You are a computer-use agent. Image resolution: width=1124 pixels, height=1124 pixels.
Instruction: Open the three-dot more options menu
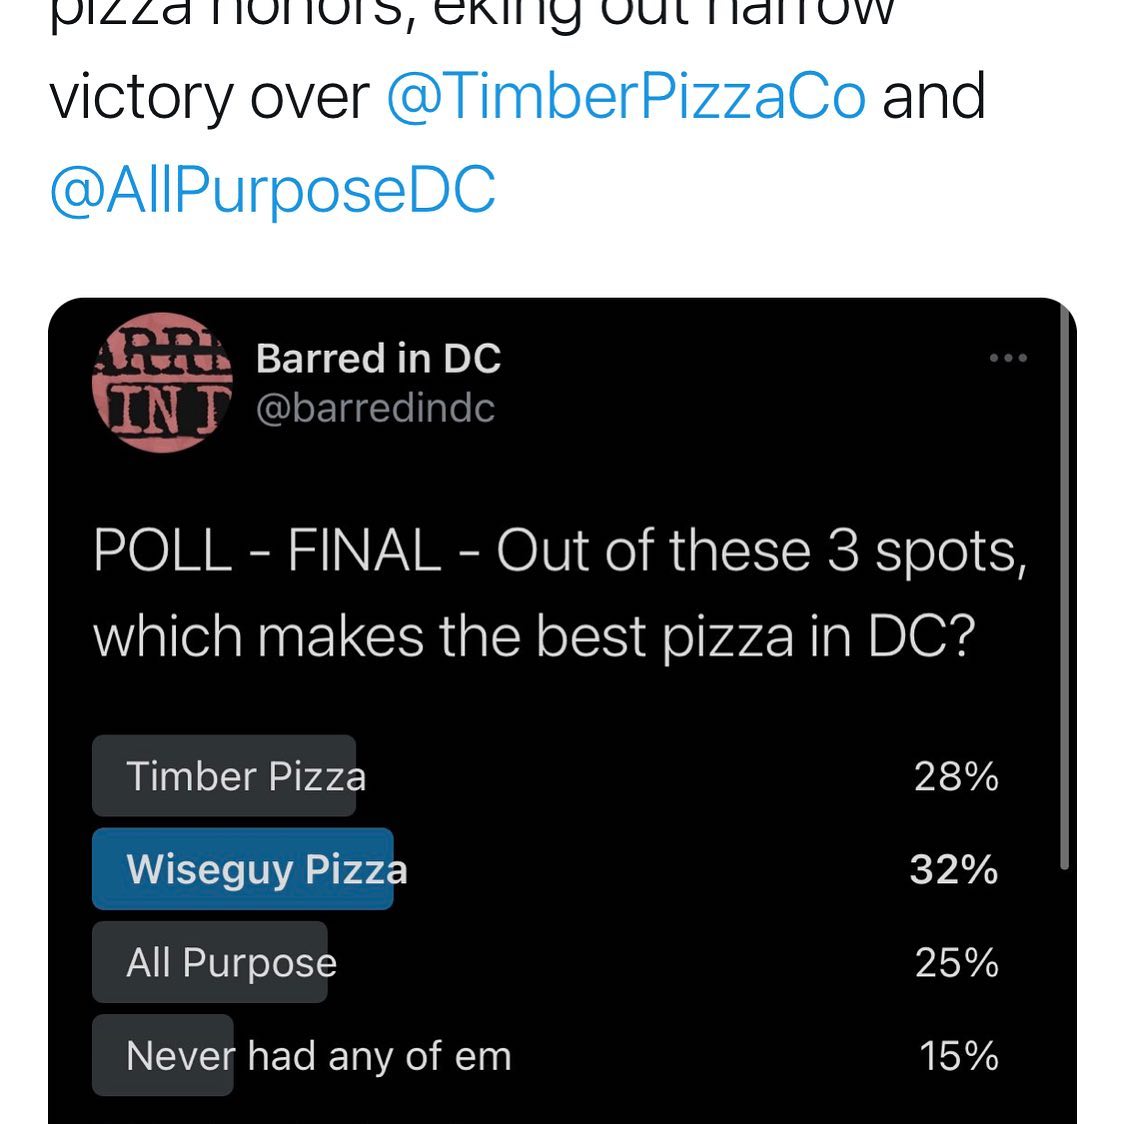1008,358
